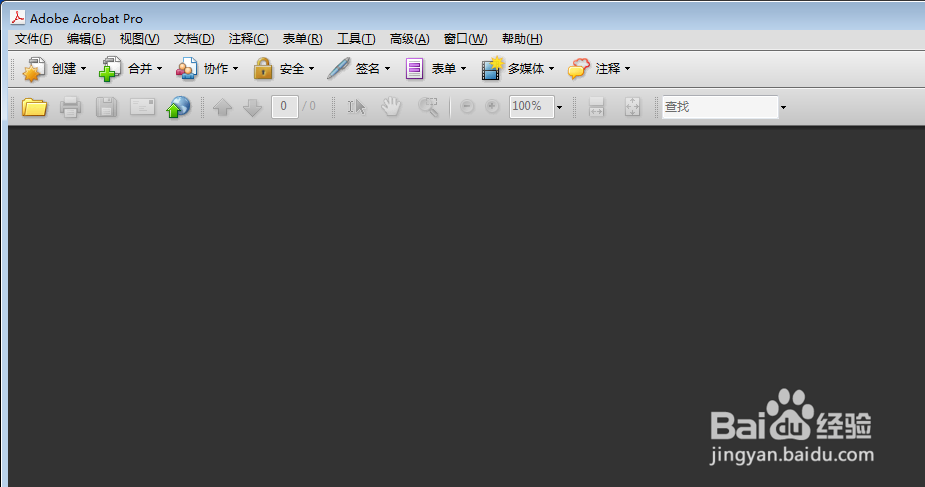The image size is (925, 487).
Task: Expand the 创建 dropdown arrow
Action: pos(83,69)
